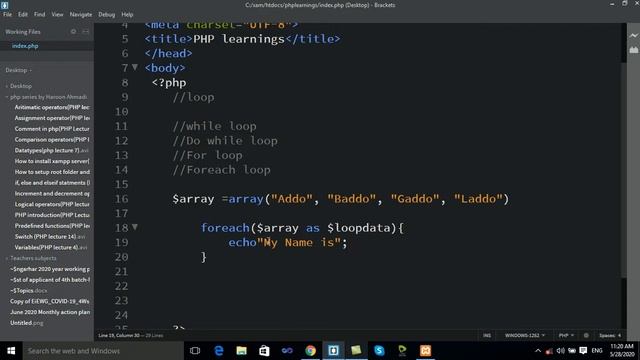Open Desktop project folder dropdown
Image resolution: width=640 pixels, height=360 pixels.
tap(18, 70)
